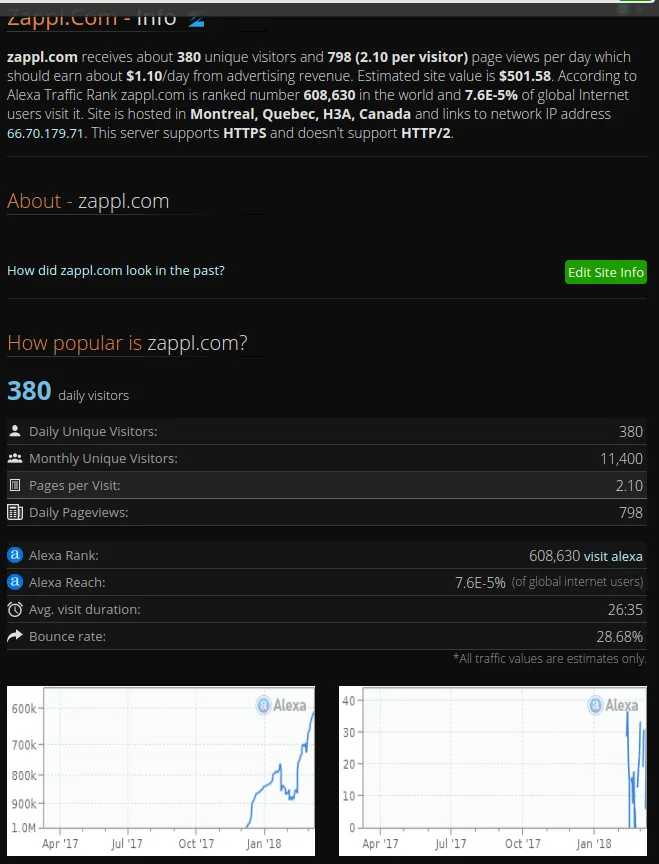Viewport: 659px width, 864px height.
Task: Click the 66.70.179.71 IP address link
Action: (45, 133)
